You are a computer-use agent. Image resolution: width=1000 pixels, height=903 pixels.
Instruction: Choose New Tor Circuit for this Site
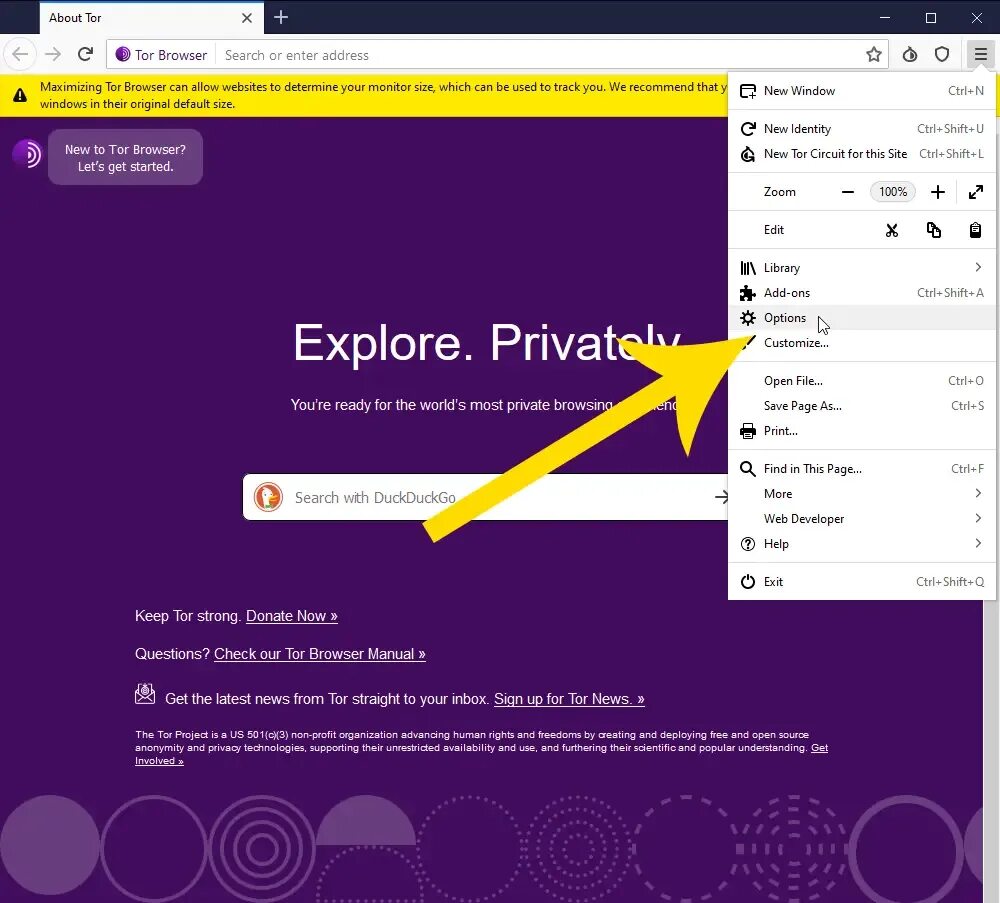tap(862, 154)
